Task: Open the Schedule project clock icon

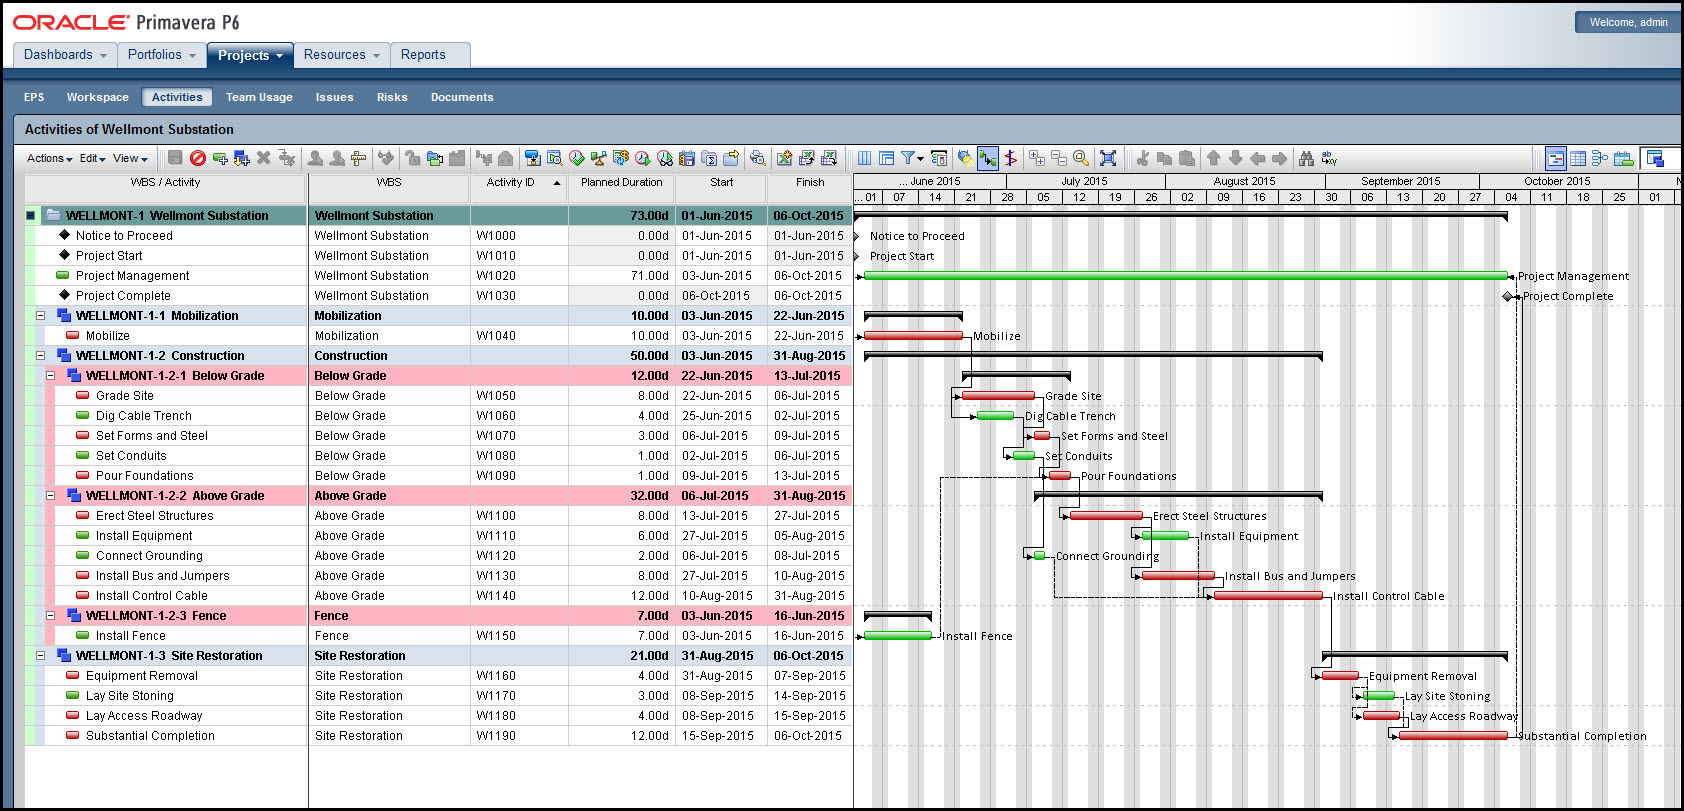Action: tap(642, 158)
